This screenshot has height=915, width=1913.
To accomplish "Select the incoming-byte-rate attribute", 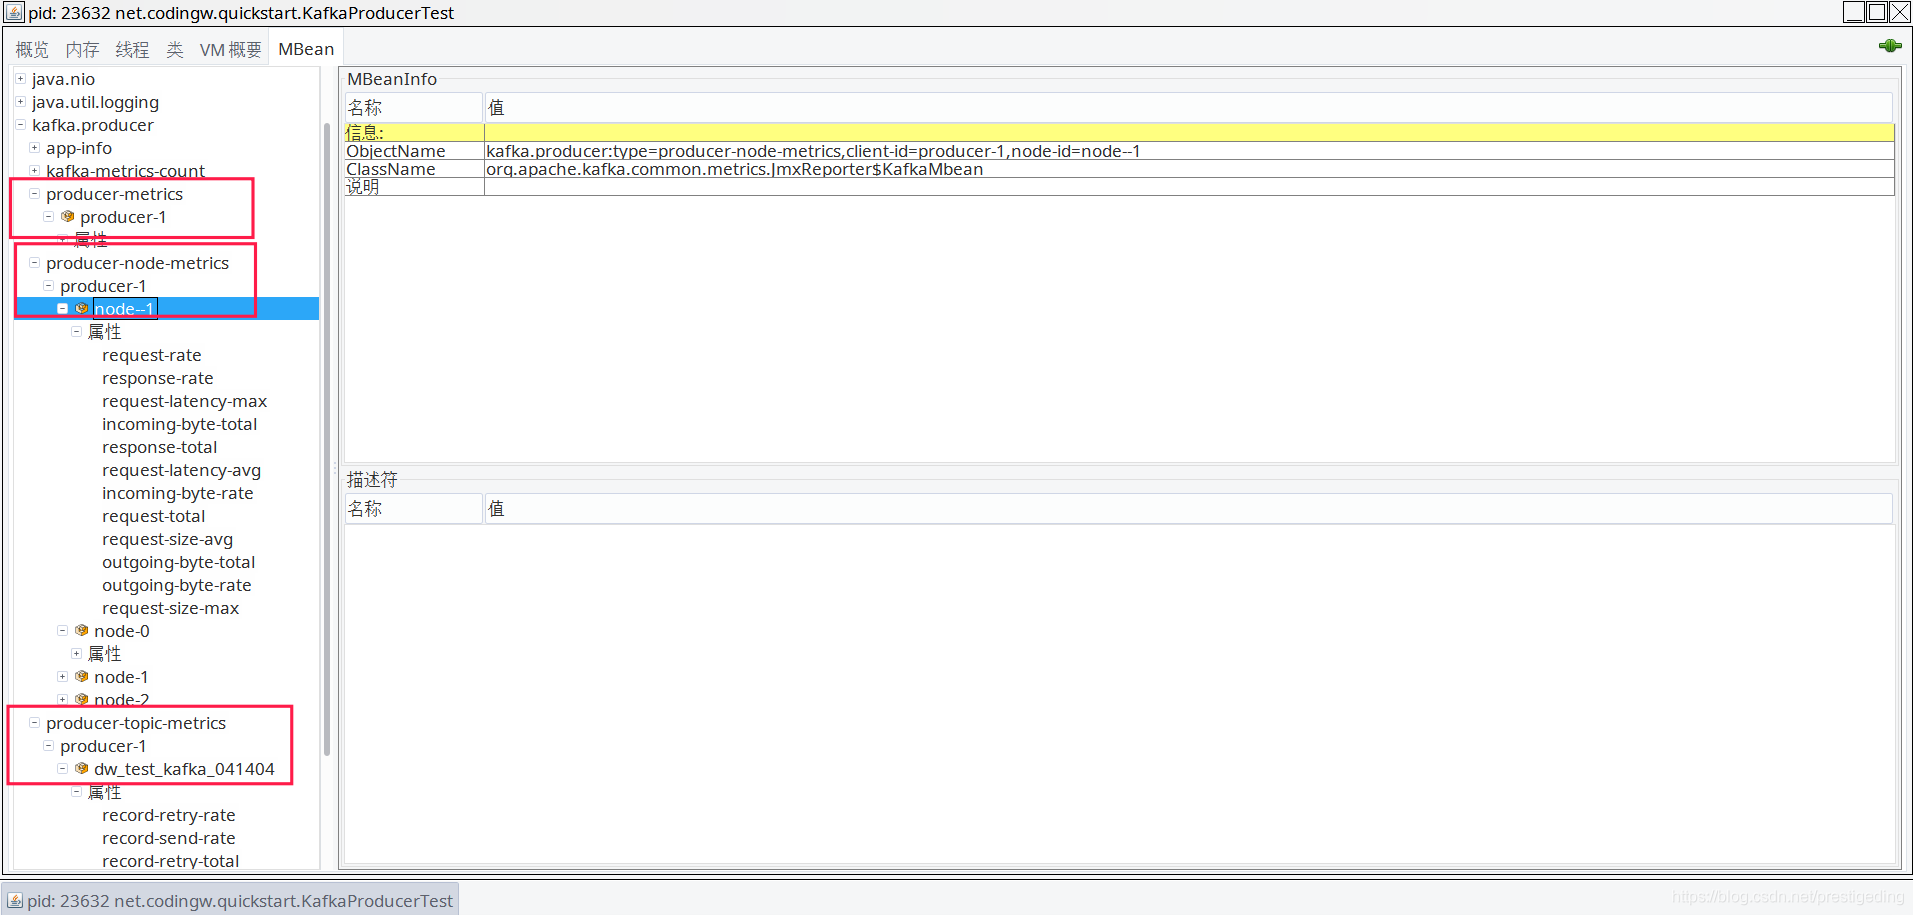I will pyautogui.click(x=177, y=493).
